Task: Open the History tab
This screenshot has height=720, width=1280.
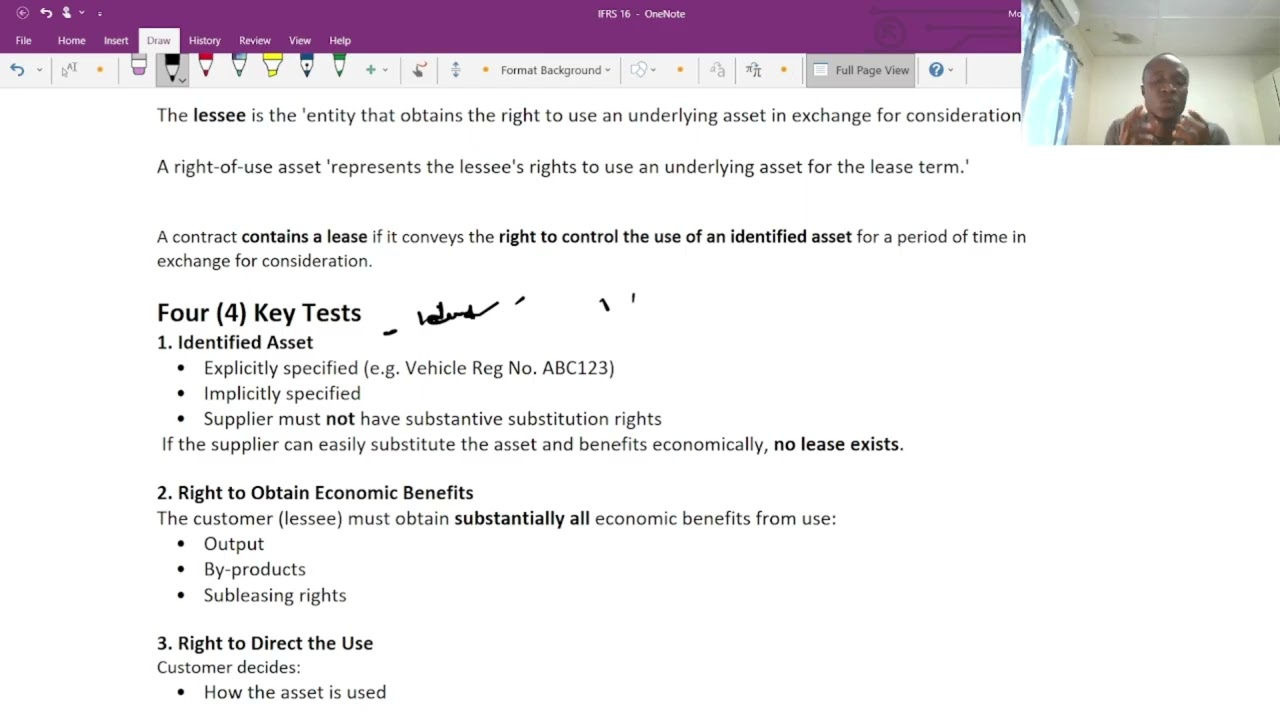Action: pyautogui.click(x=204, y=40)
